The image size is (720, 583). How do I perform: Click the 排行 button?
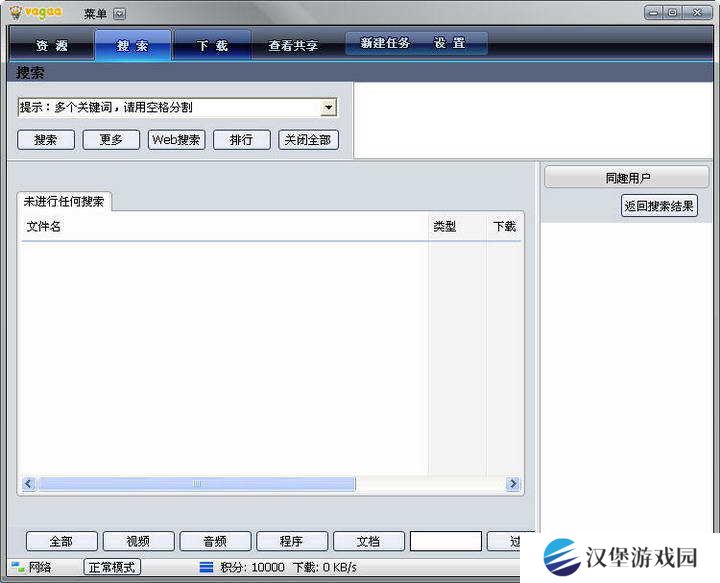click(242, 140)
